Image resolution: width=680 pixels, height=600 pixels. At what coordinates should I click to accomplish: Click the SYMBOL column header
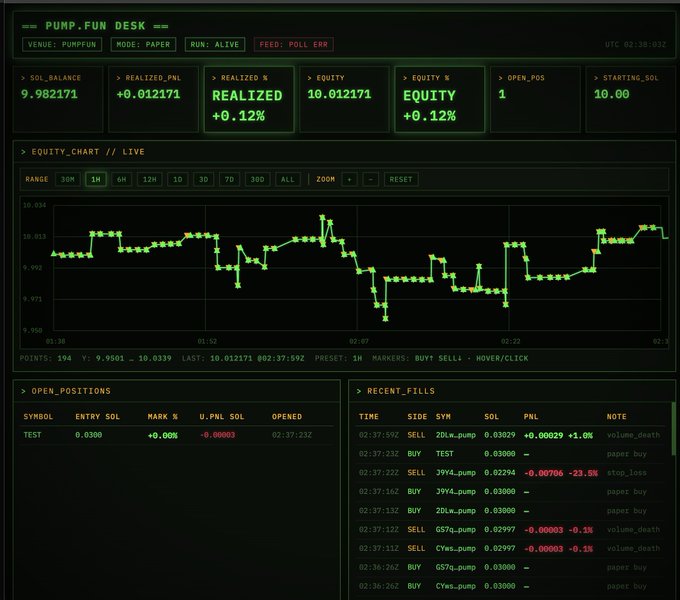(38, 417)
